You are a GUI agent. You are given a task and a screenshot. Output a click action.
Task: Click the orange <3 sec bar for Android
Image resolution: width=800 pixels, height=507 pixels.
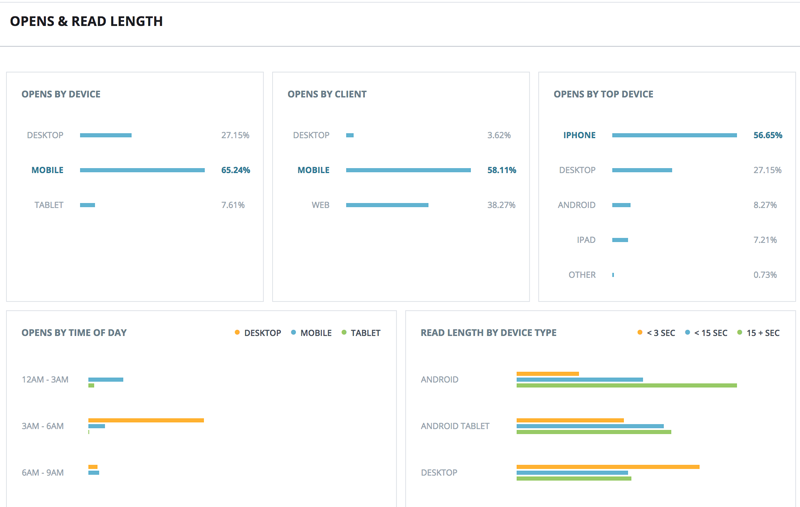547,374
